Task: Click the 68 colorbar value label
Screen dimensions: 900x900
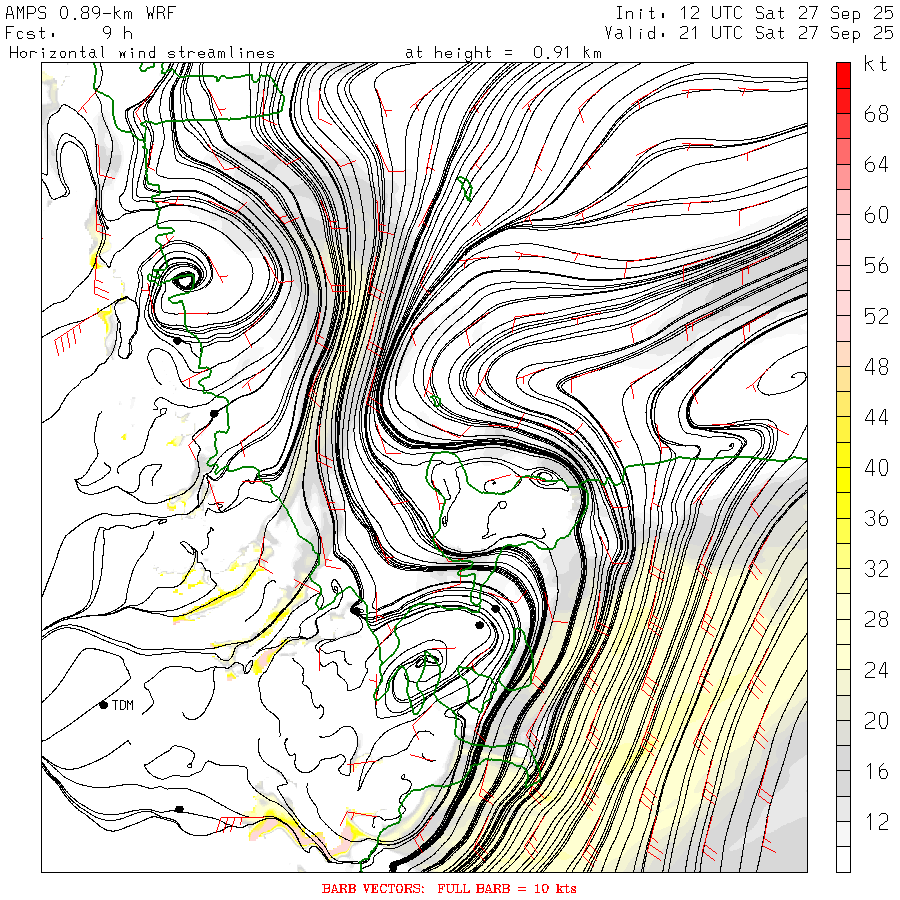Action: [876, 114]
